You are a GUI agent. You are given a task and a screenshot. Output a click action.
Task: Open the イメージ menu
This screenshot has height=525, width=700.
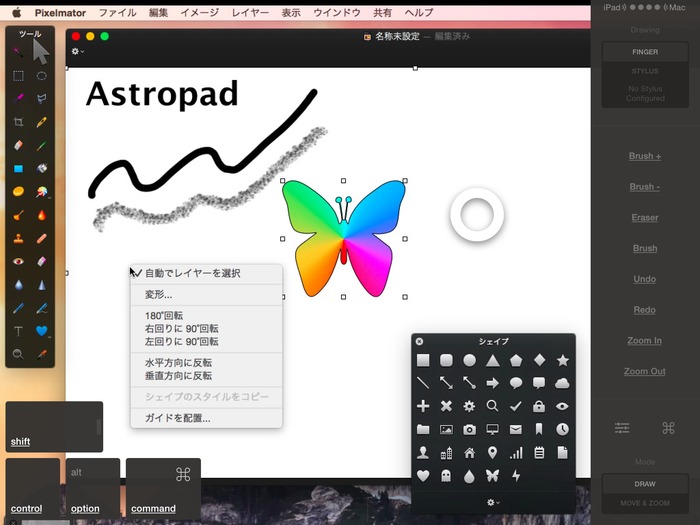coord(200,12)
